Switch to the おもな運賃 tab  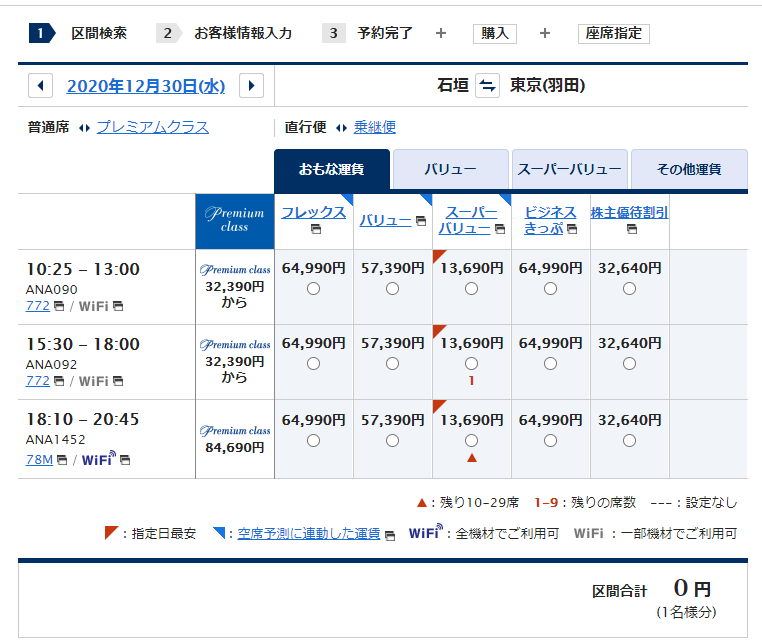tap(332, 169)
